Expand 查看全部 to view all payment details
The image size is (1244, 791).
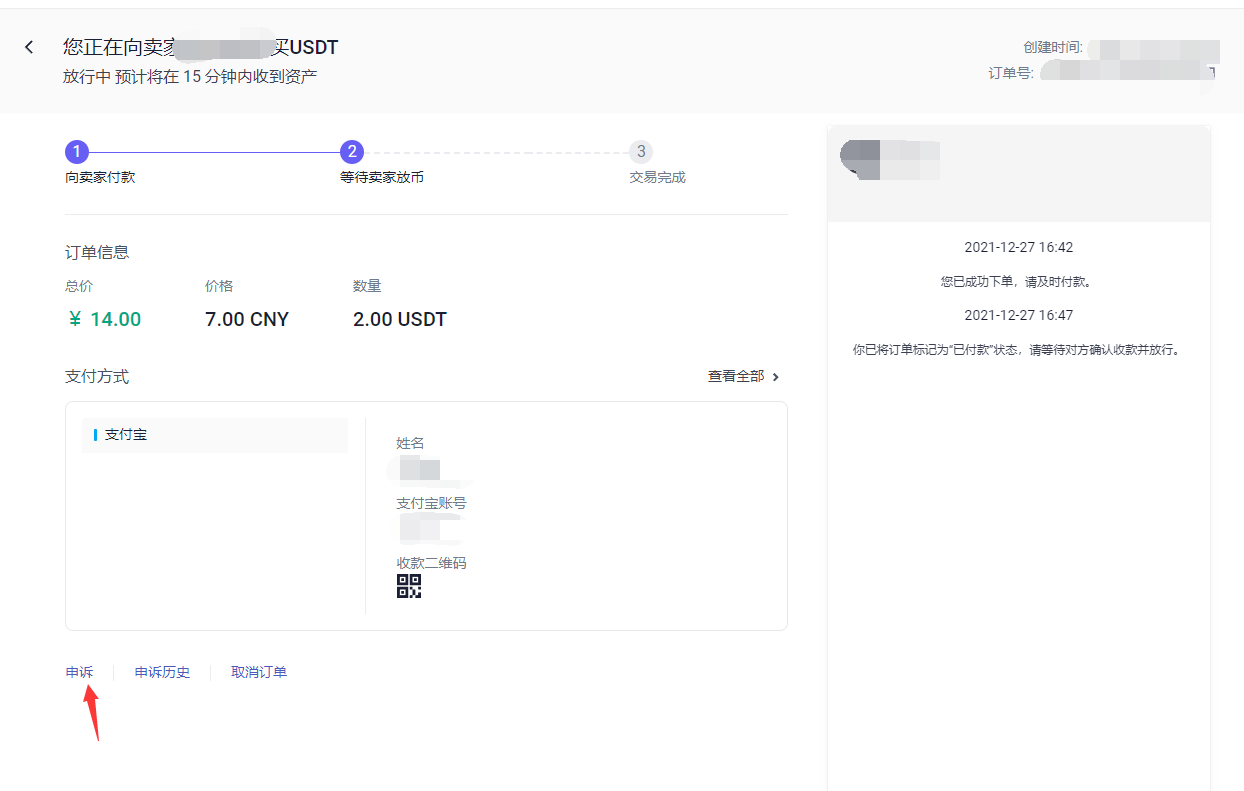coord(742,376)
